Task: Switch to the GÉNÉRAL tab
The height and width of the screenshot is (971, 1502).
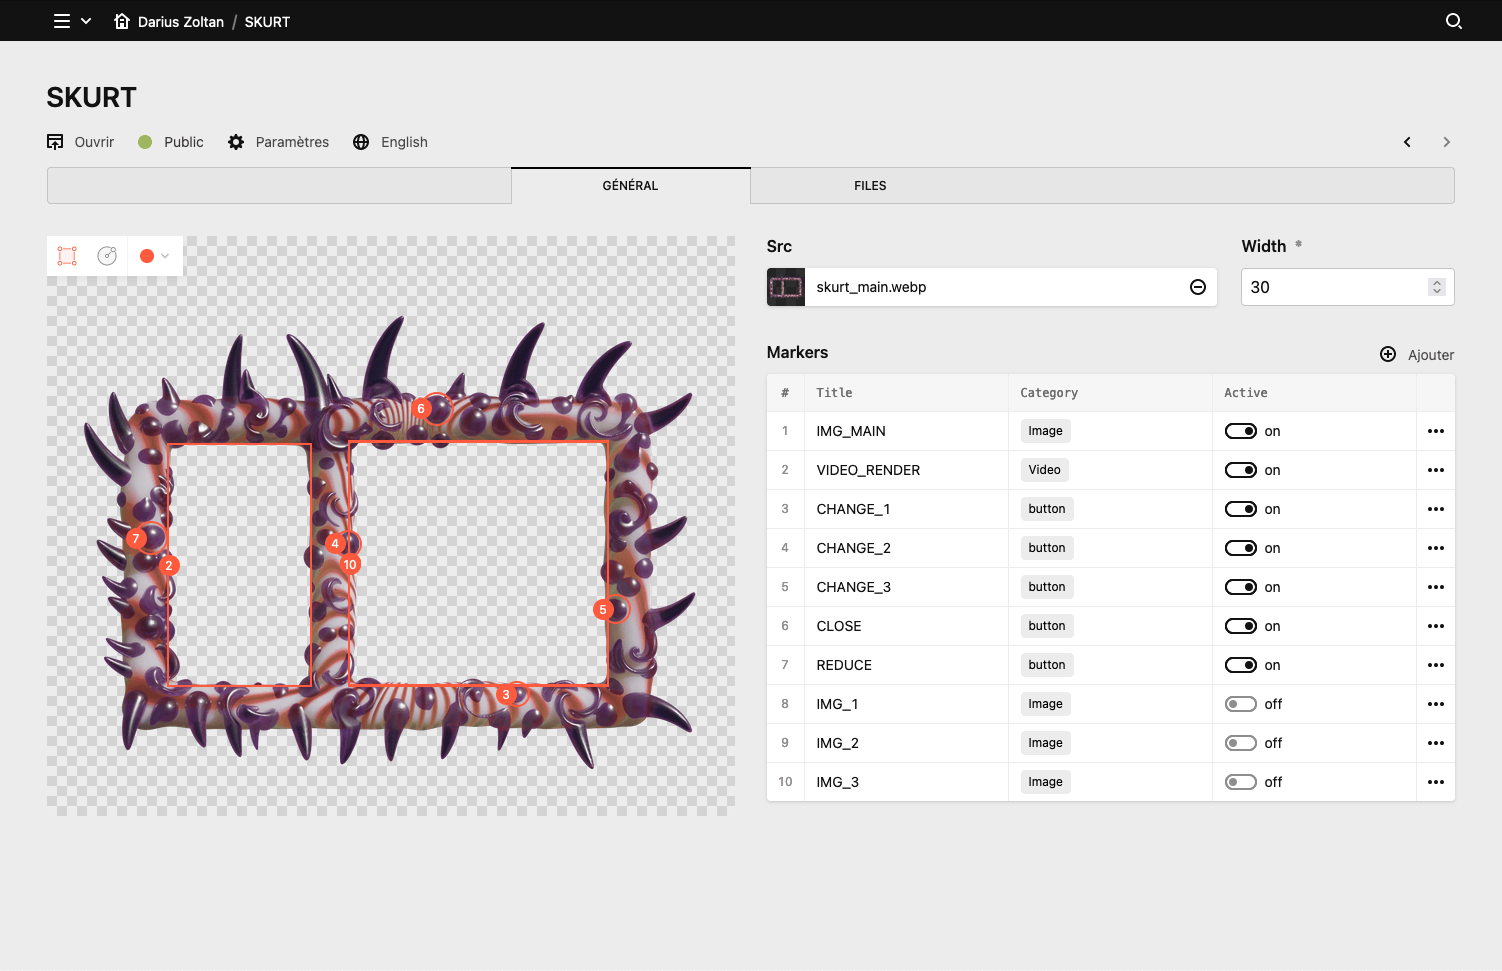Action: point(631,186)
